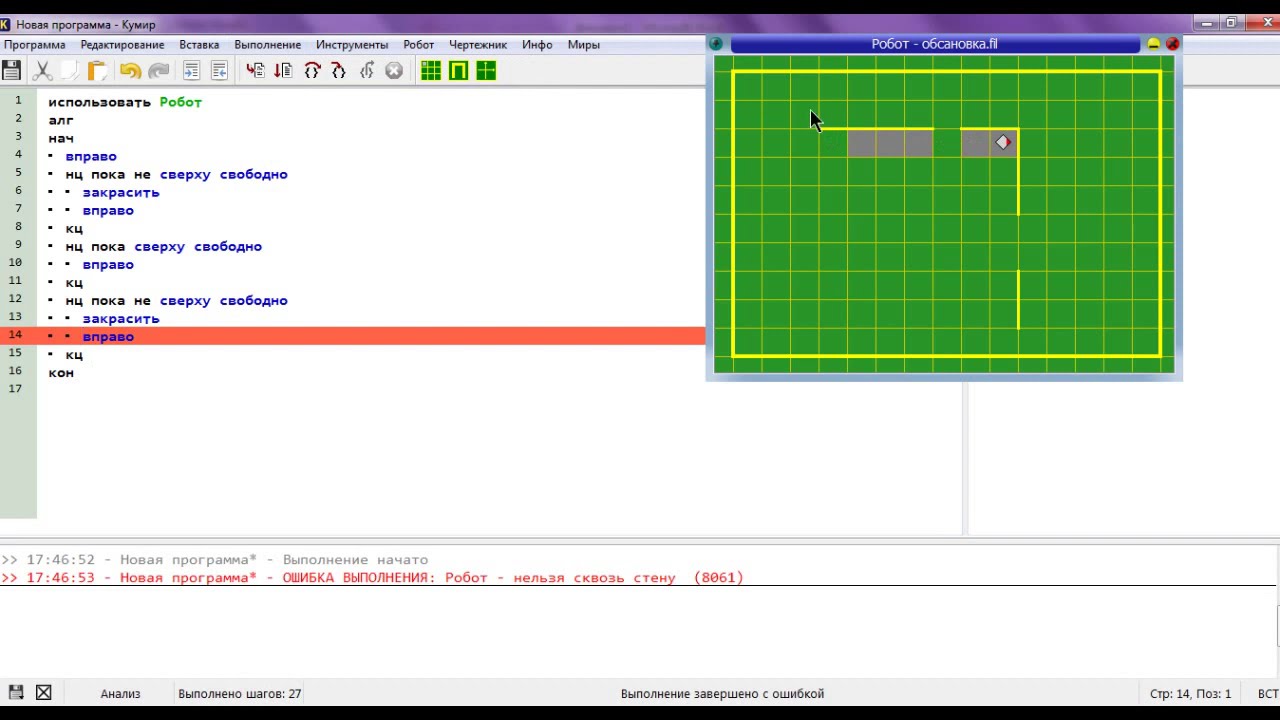
Task: Click 'Выполнение завершено с ошибкой' status text
Action: click(722, 693)
